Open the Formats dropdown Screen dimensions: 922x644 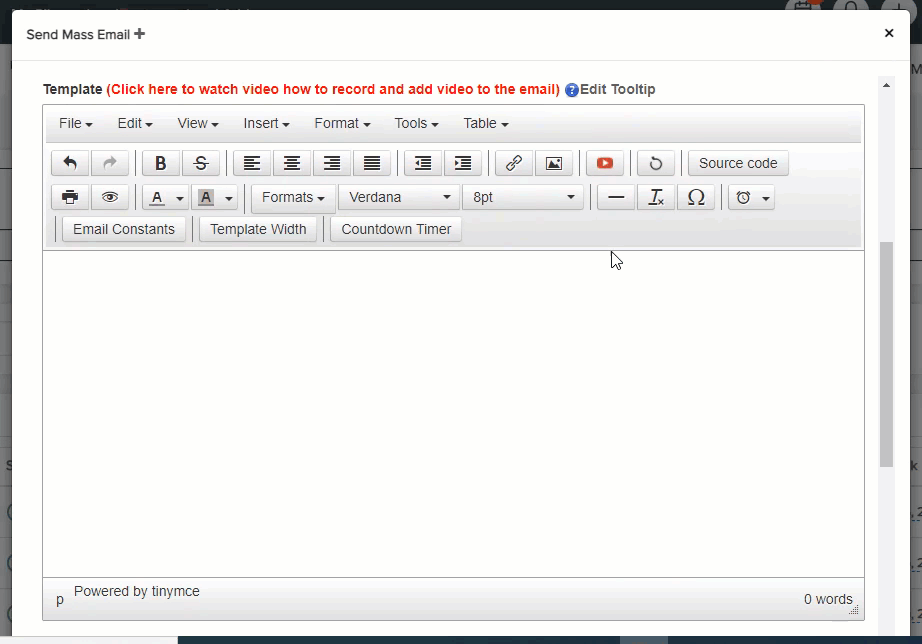tap(293, 198)
